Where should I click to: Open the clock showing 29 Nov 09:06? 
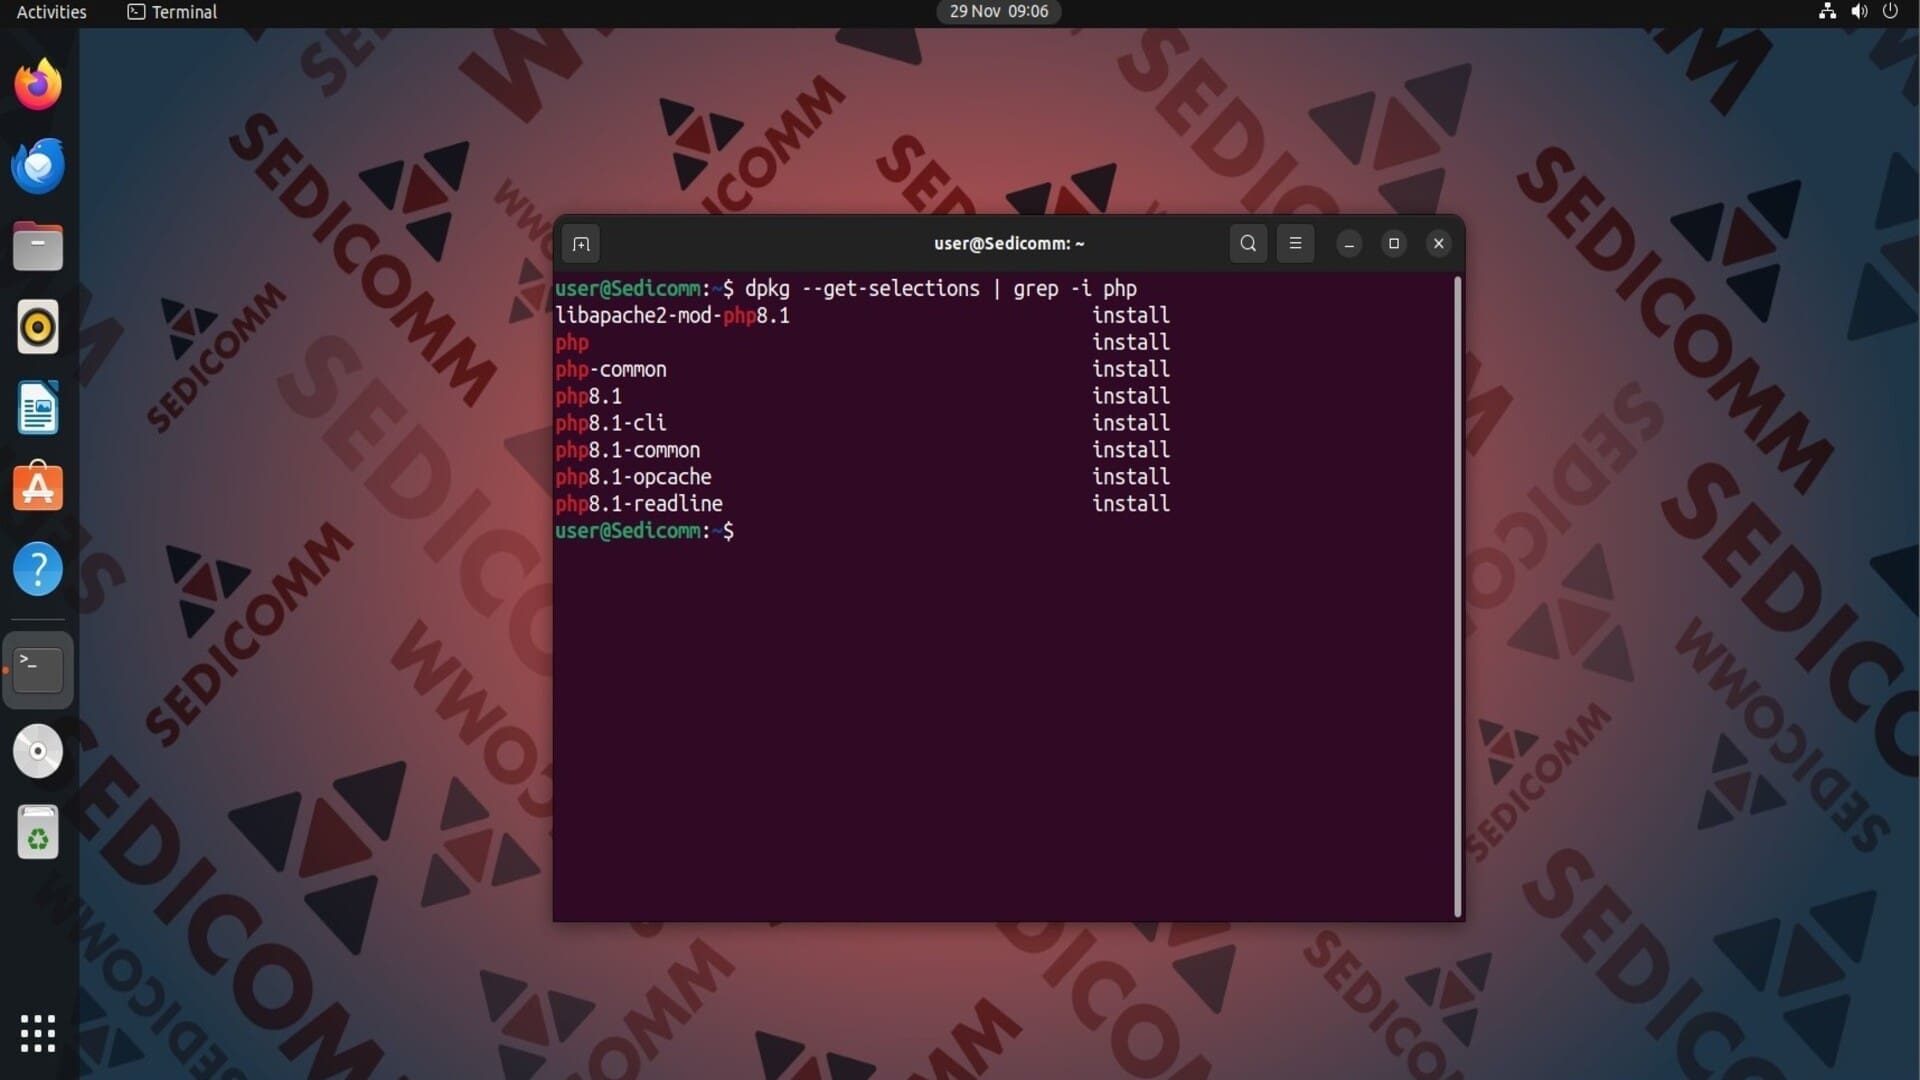999,12
